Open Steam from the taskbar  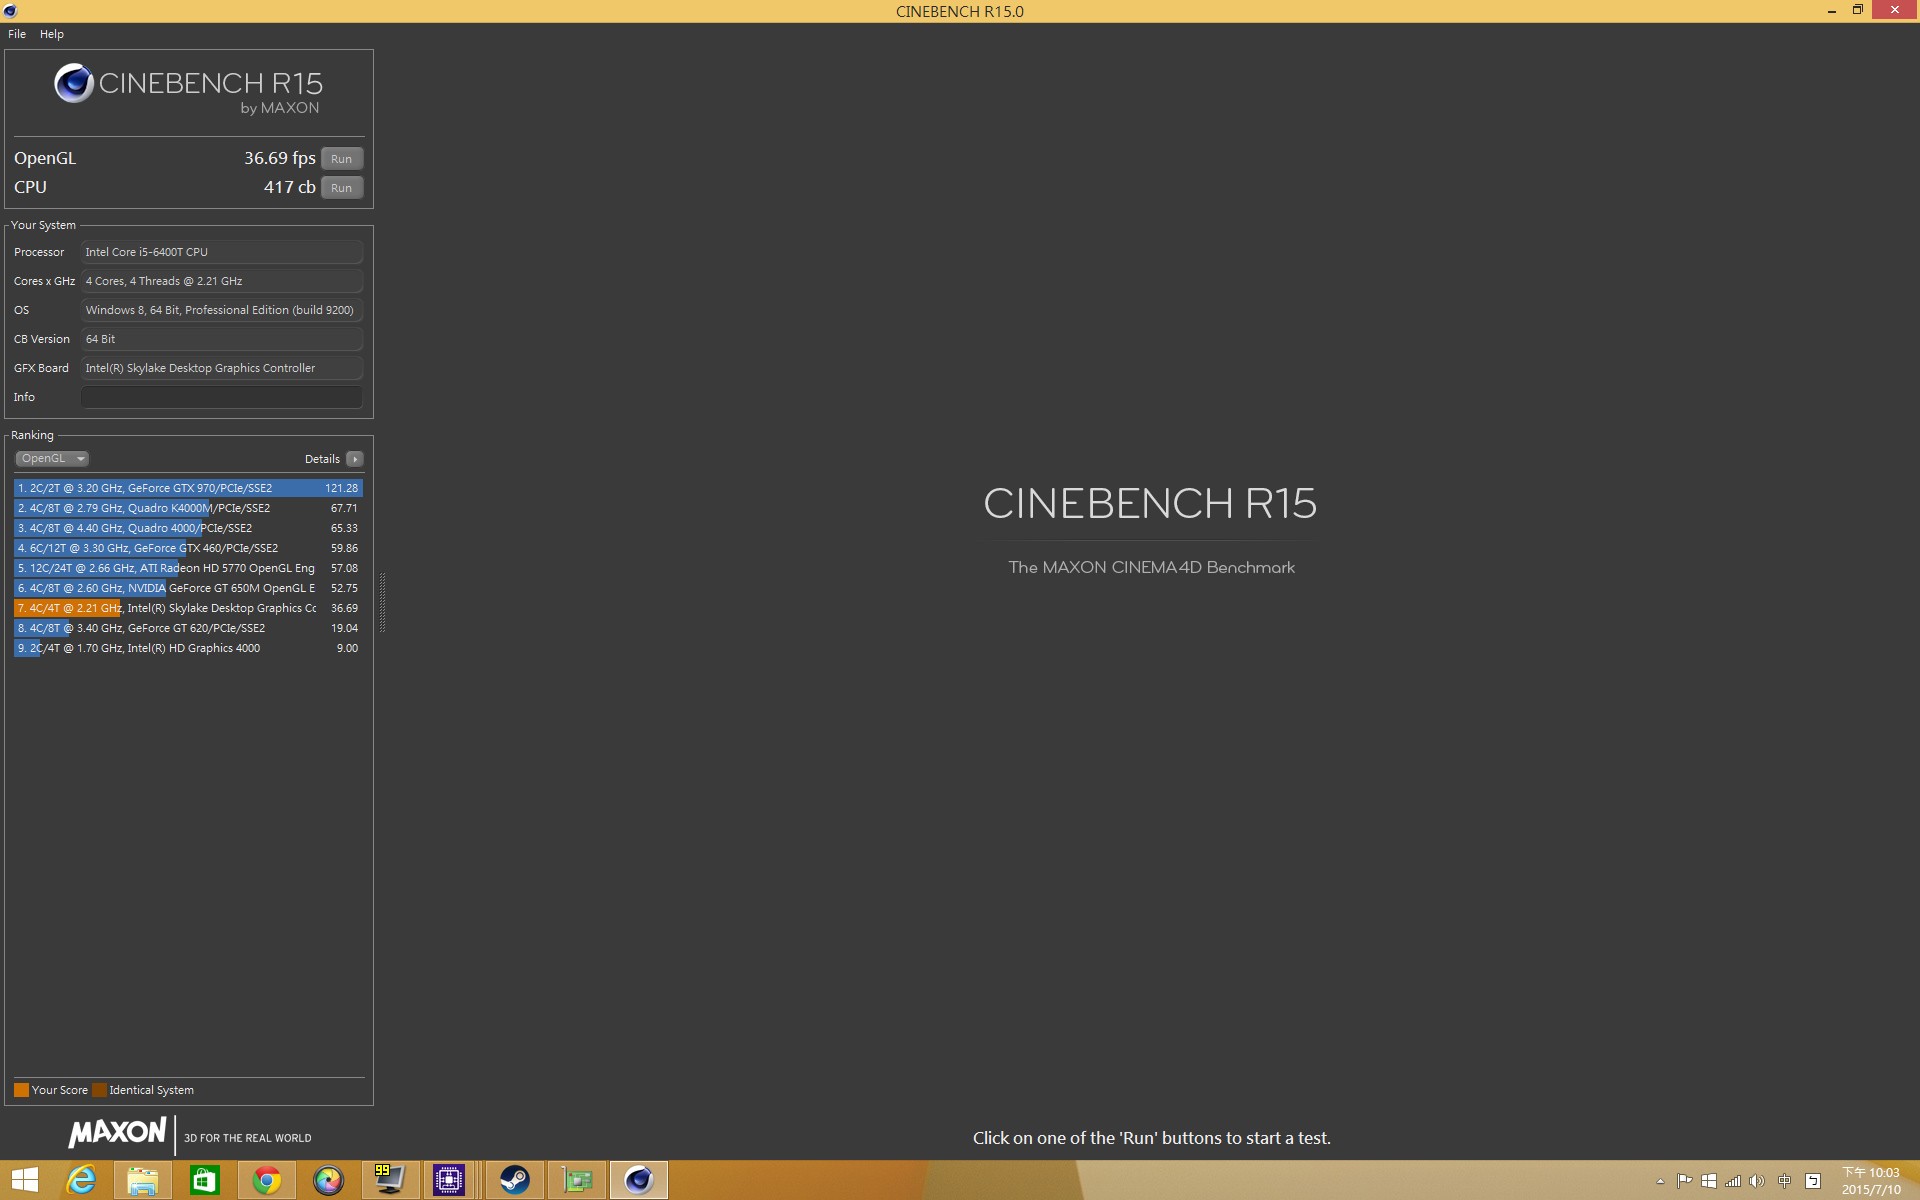click(x=515, y=1181)
